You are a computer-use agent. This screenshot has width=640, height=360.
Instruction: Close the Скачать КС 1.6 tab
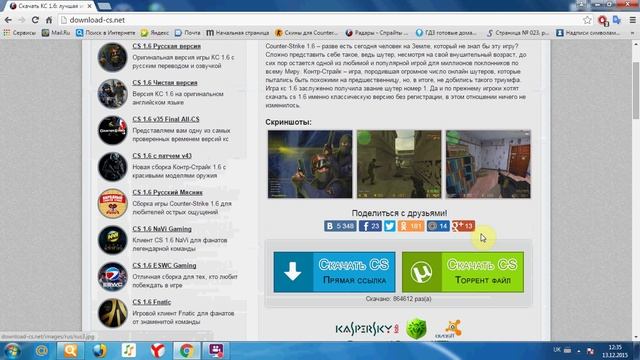[89, 6]
